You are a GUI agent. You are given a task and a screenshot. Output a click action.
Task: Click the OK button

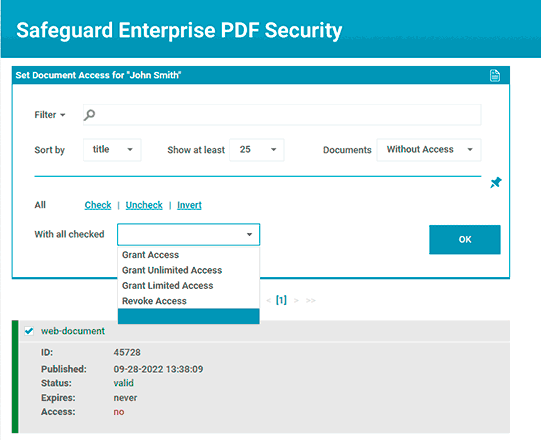(465, 239)
